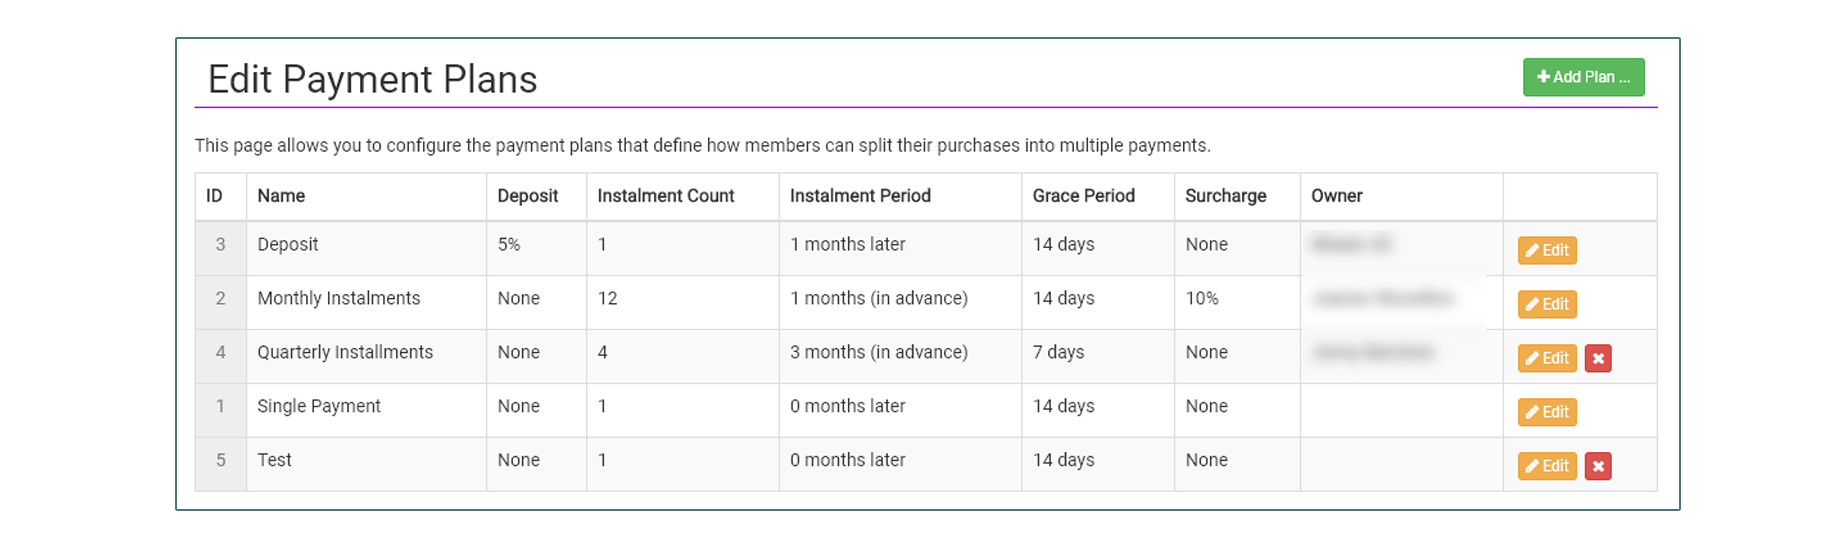This screenshot has height=539, width=1844.
Task: Click the Name column header
Action: point(281,196)
